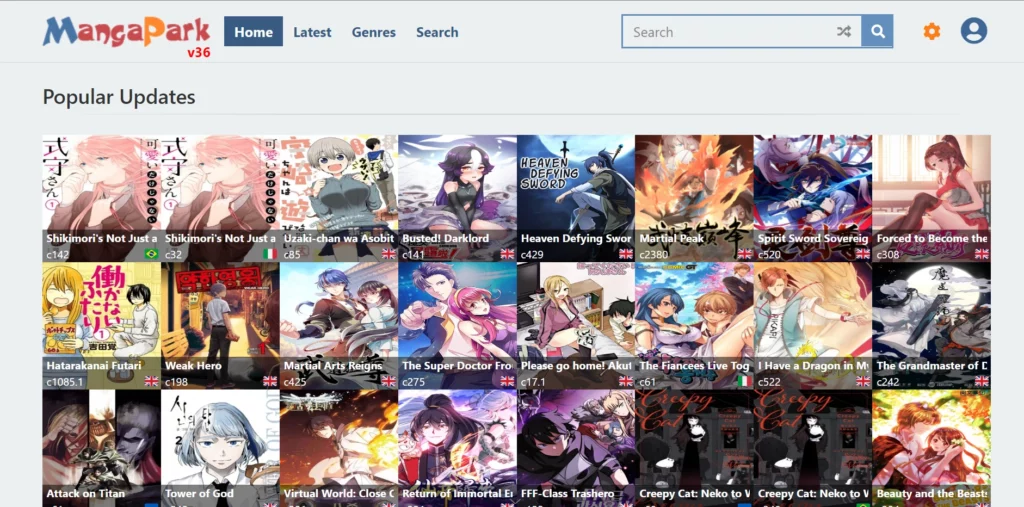Click UK flag on Martial Arts Reigns
The width and height of the screenshot is (1024, 507).
tap(389, 381)
